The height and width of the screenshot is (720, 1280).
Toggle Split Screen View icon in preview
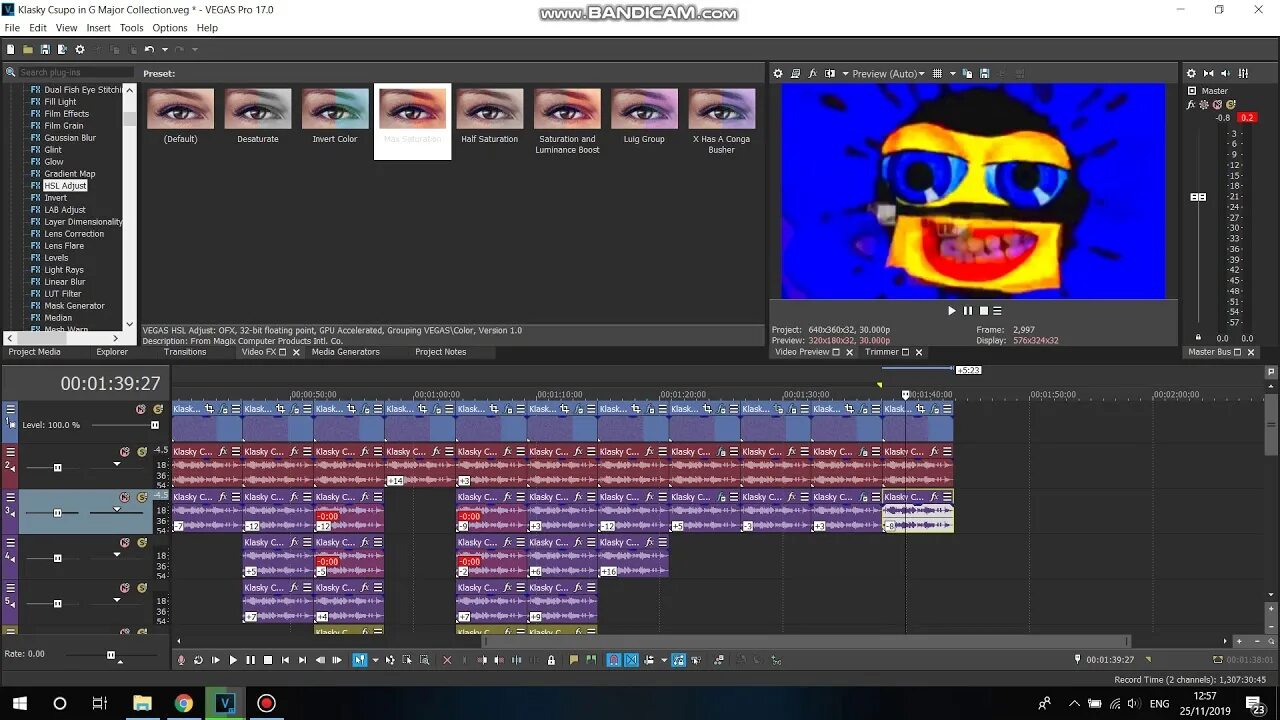coord(829,73)
